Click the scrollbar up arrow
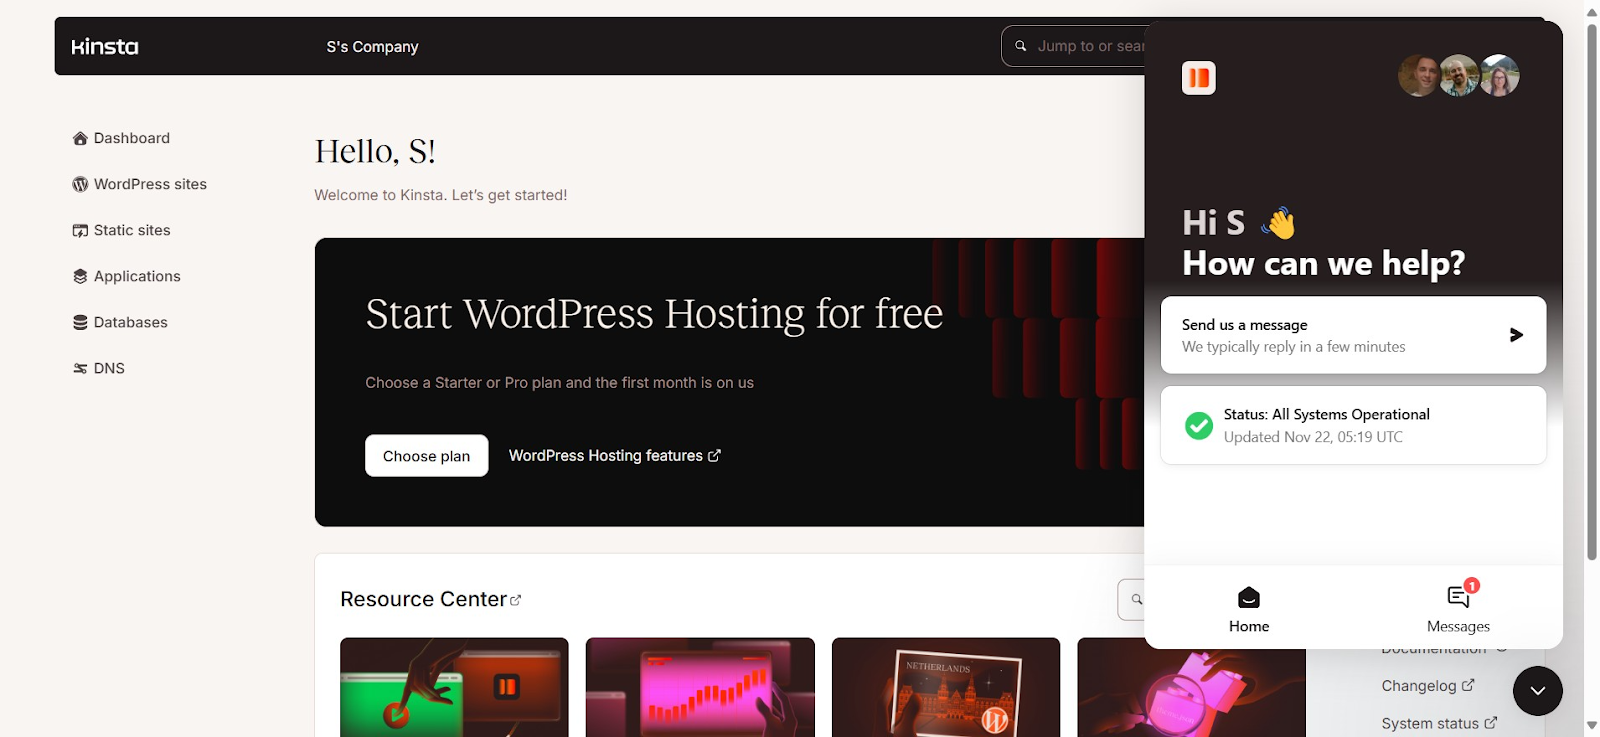 point(1592,11)
